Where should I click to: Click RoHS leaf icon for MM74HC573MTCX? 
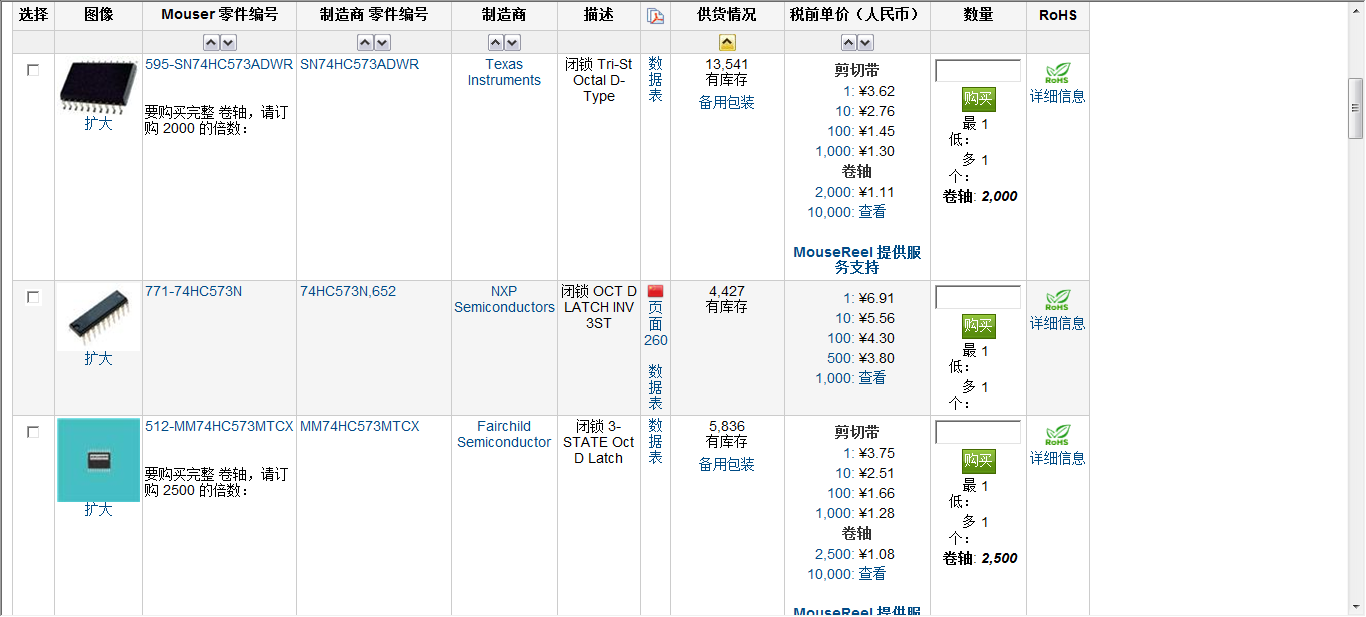click(x=1057, y=436)
